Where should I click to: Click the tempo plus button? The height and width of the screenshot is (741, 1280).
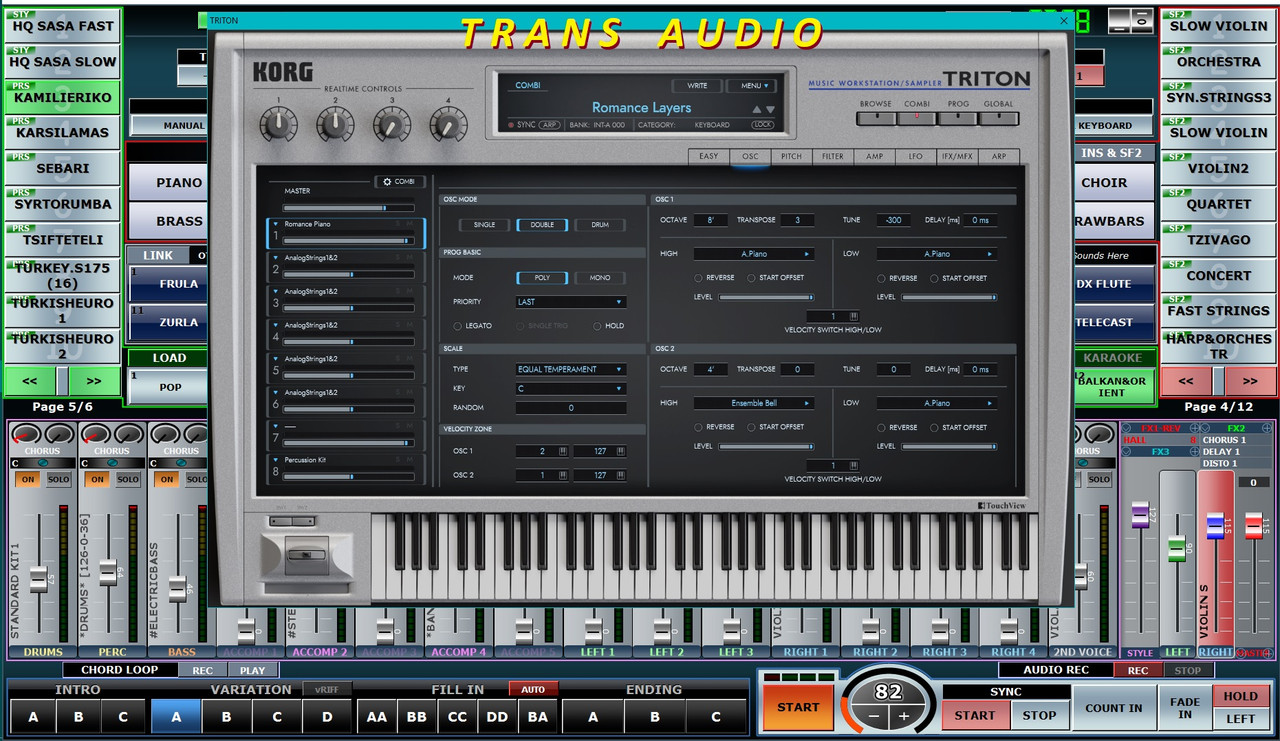tap(904, 716)
